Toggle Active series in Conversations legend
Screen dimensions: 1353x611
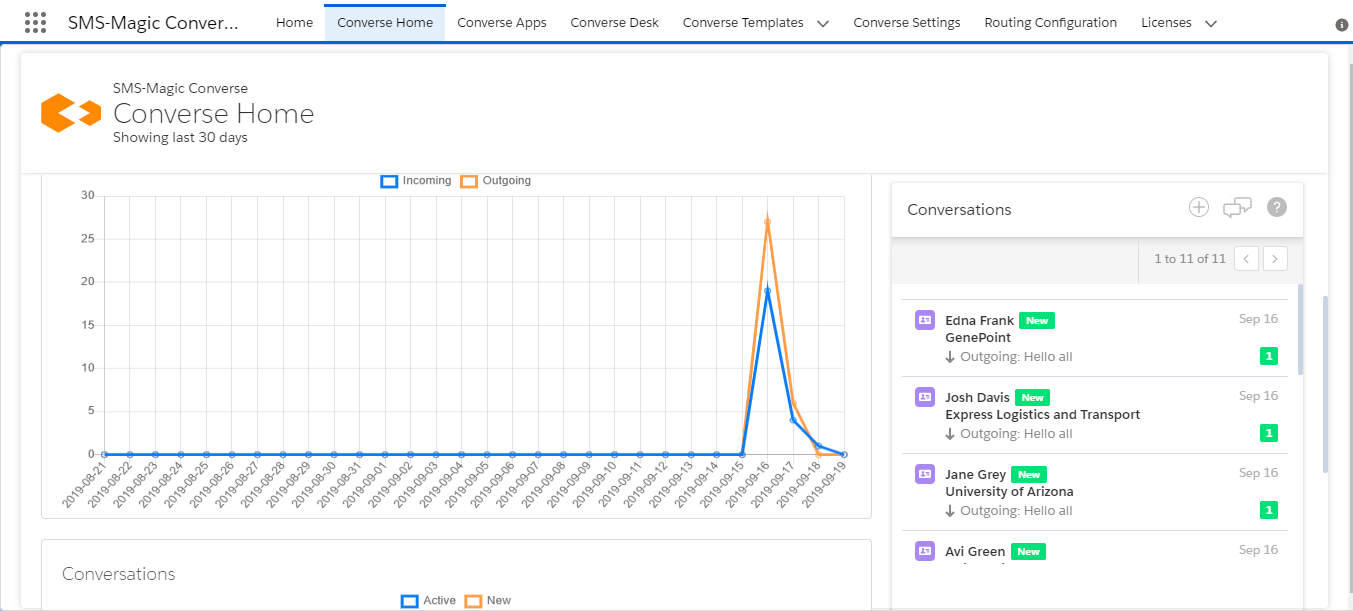click(x=428, y=601)
